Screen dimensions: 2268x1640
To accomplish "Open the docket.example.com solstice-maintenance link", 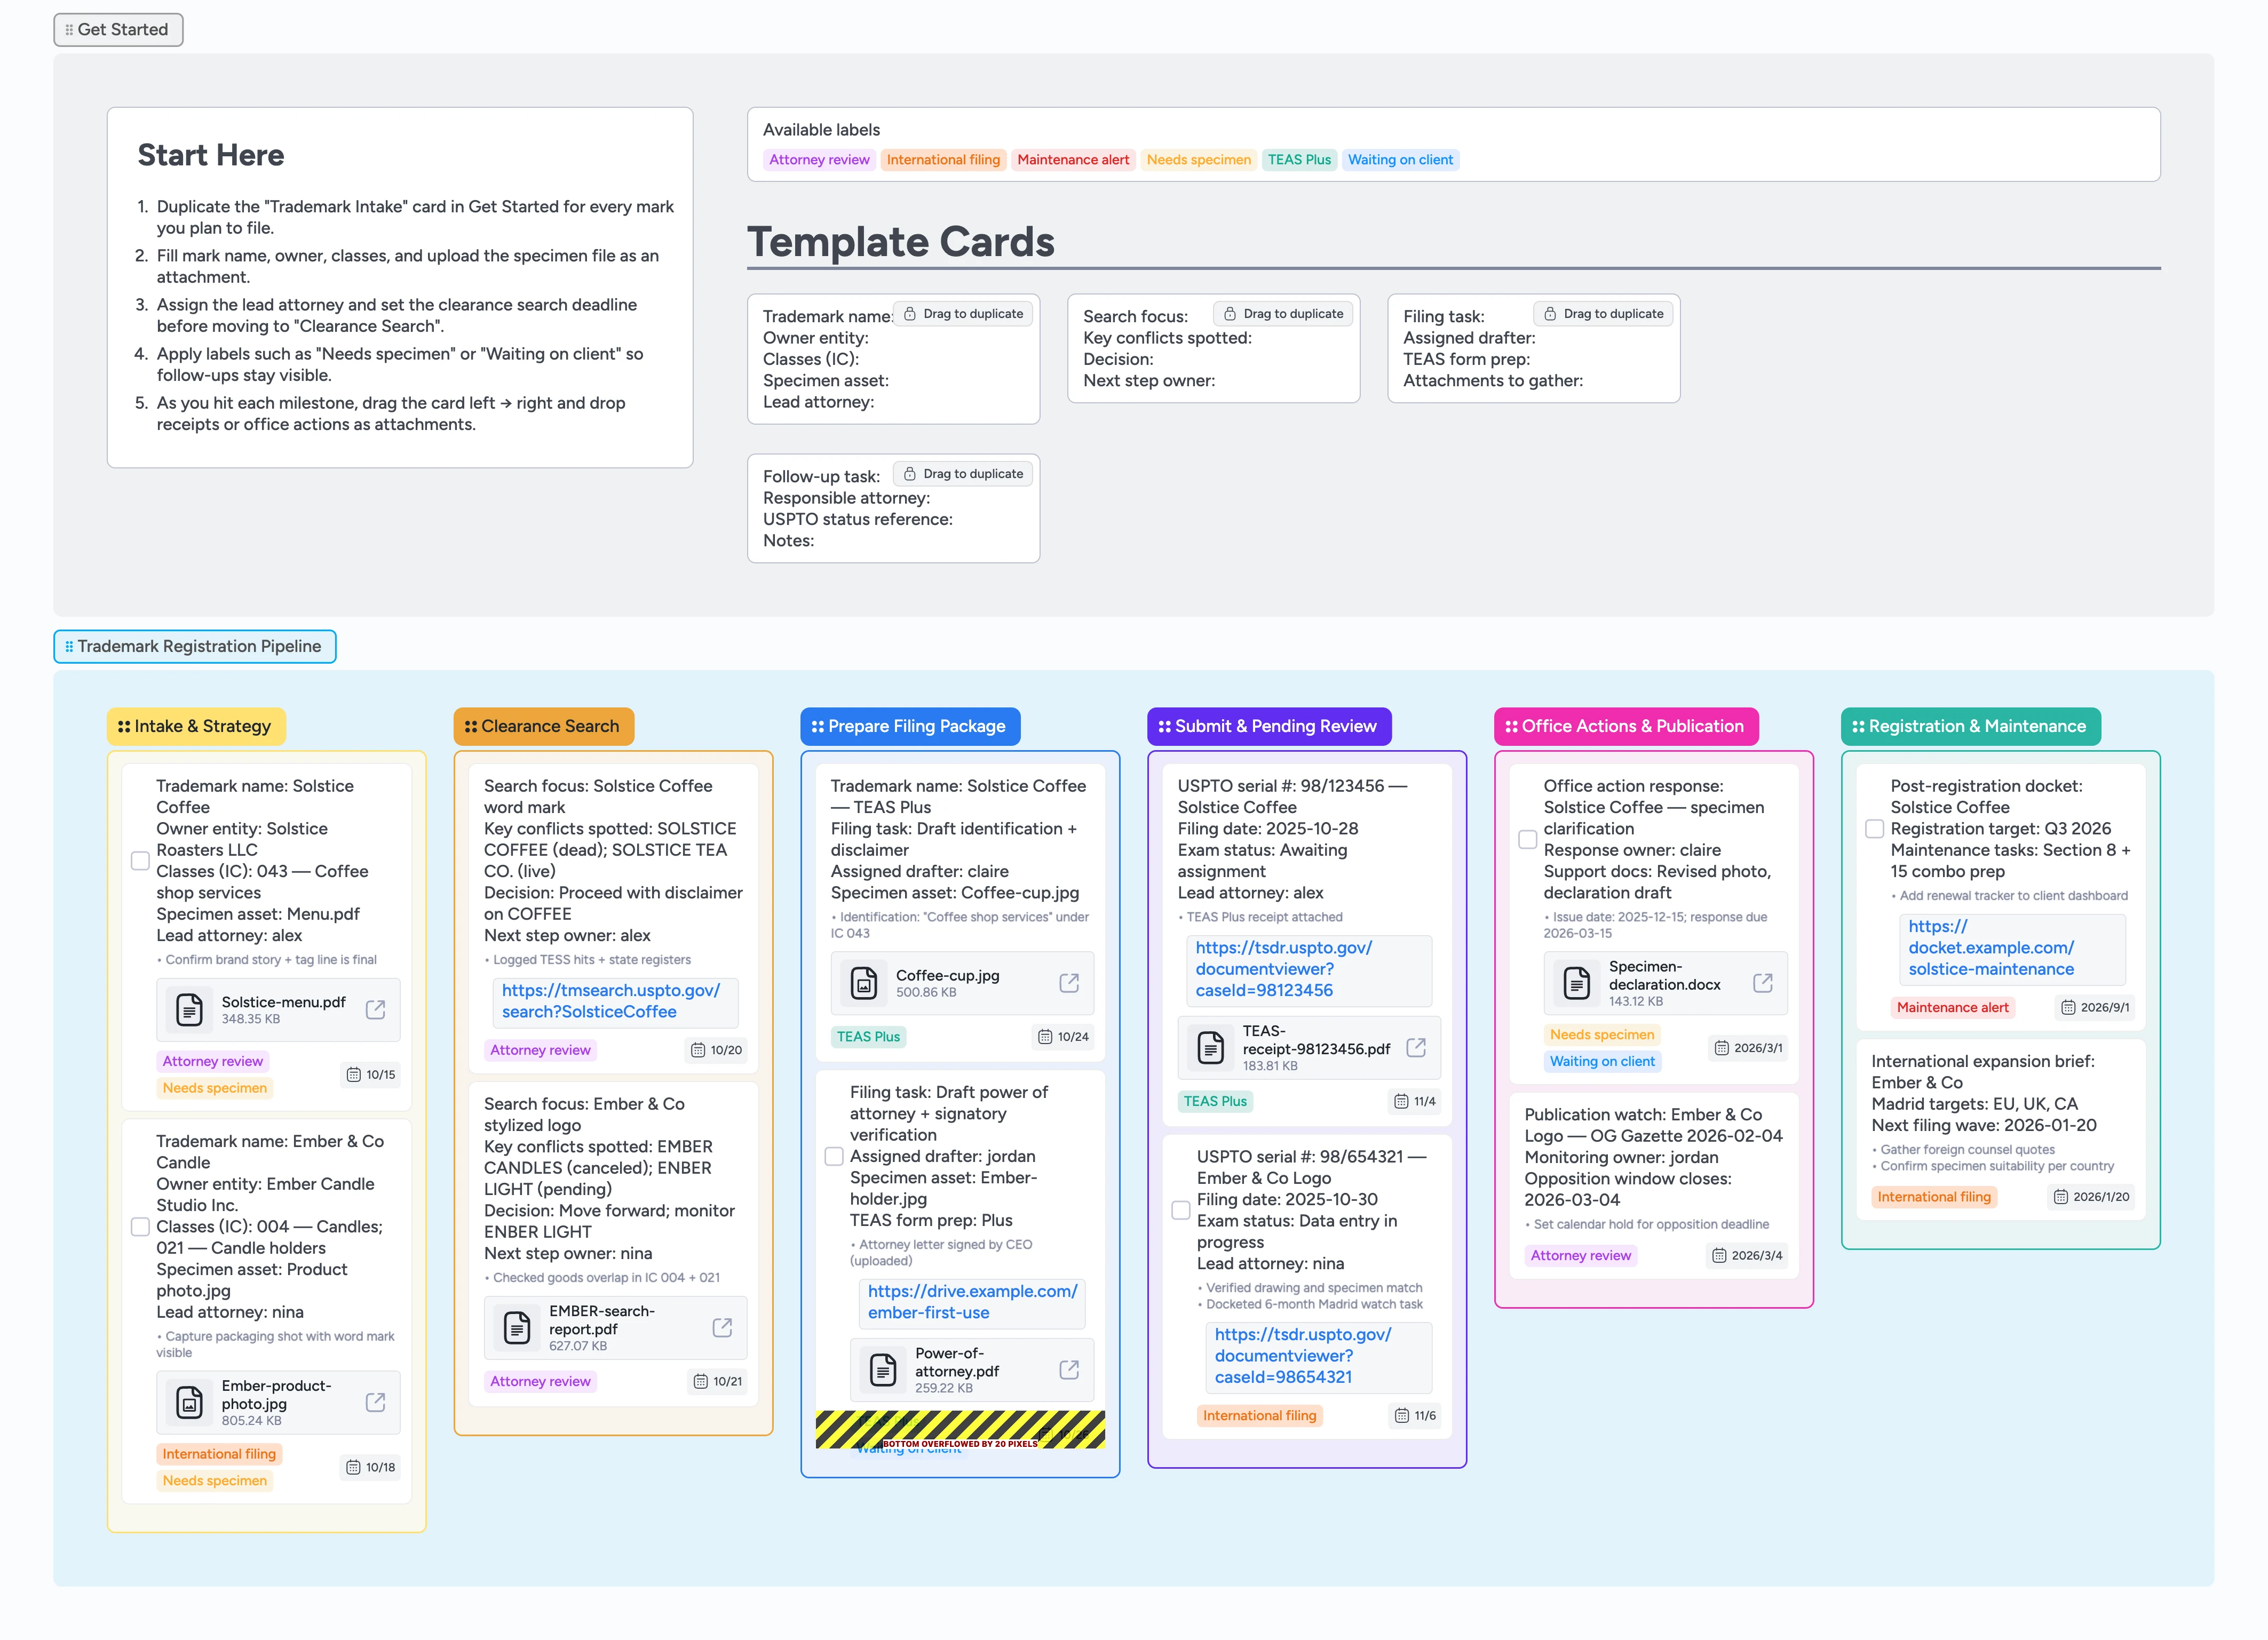I will point(1990,948).
